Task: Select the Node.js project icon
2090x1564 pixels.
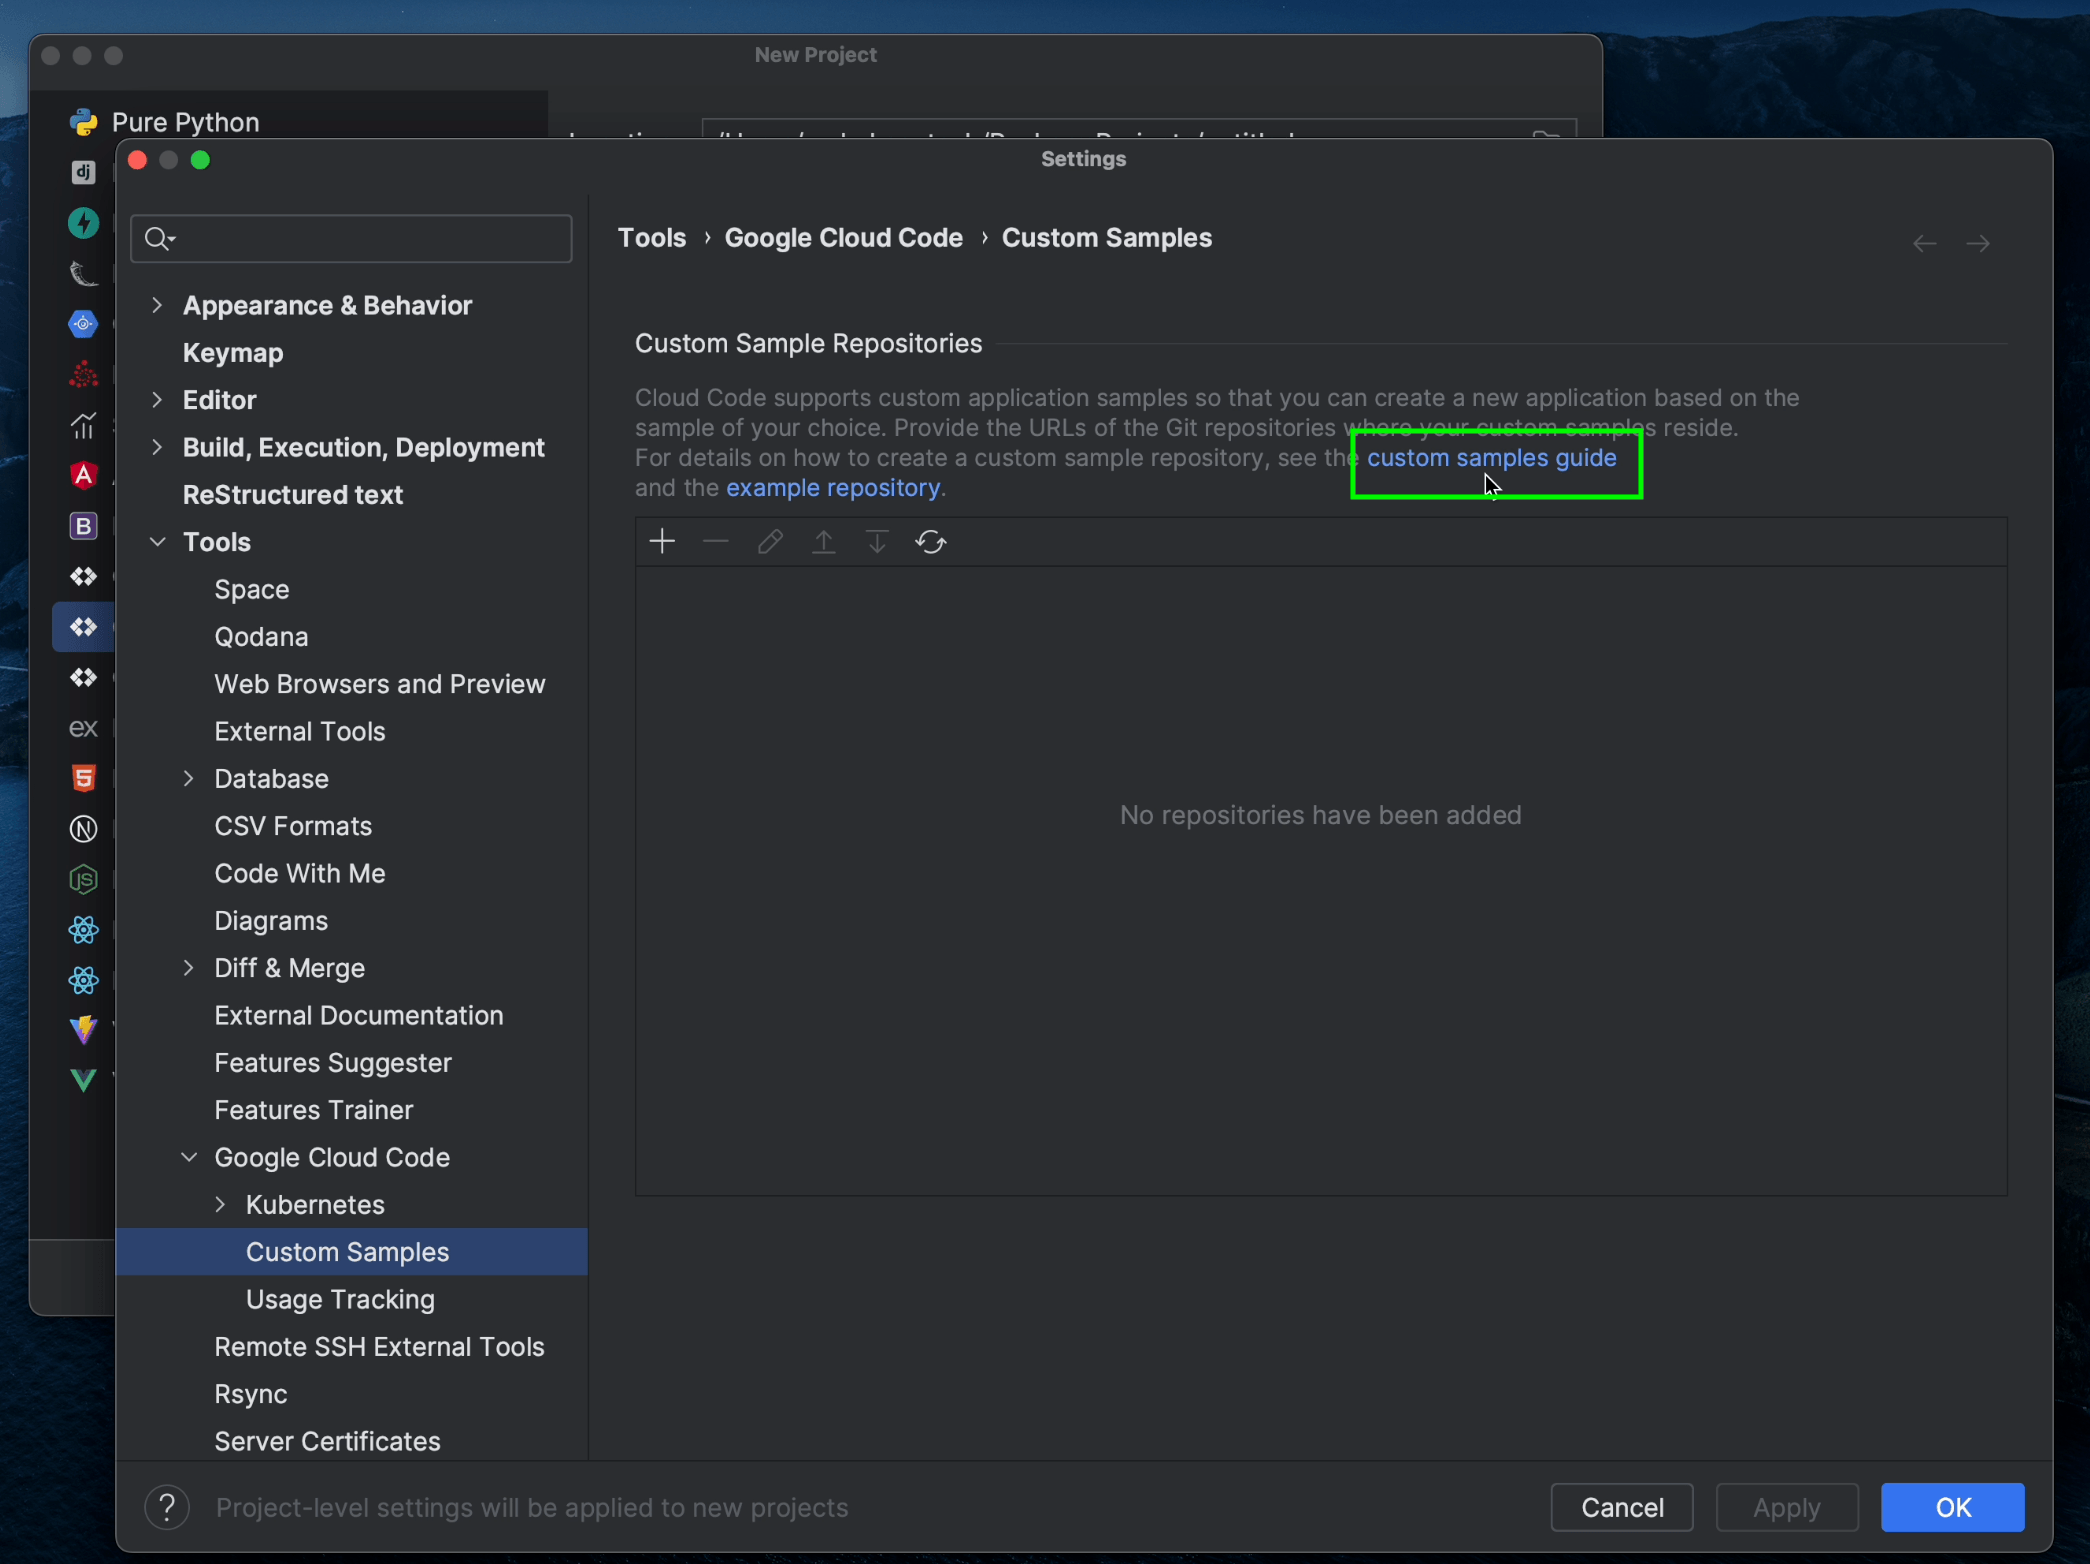Action: click(84, 879)
